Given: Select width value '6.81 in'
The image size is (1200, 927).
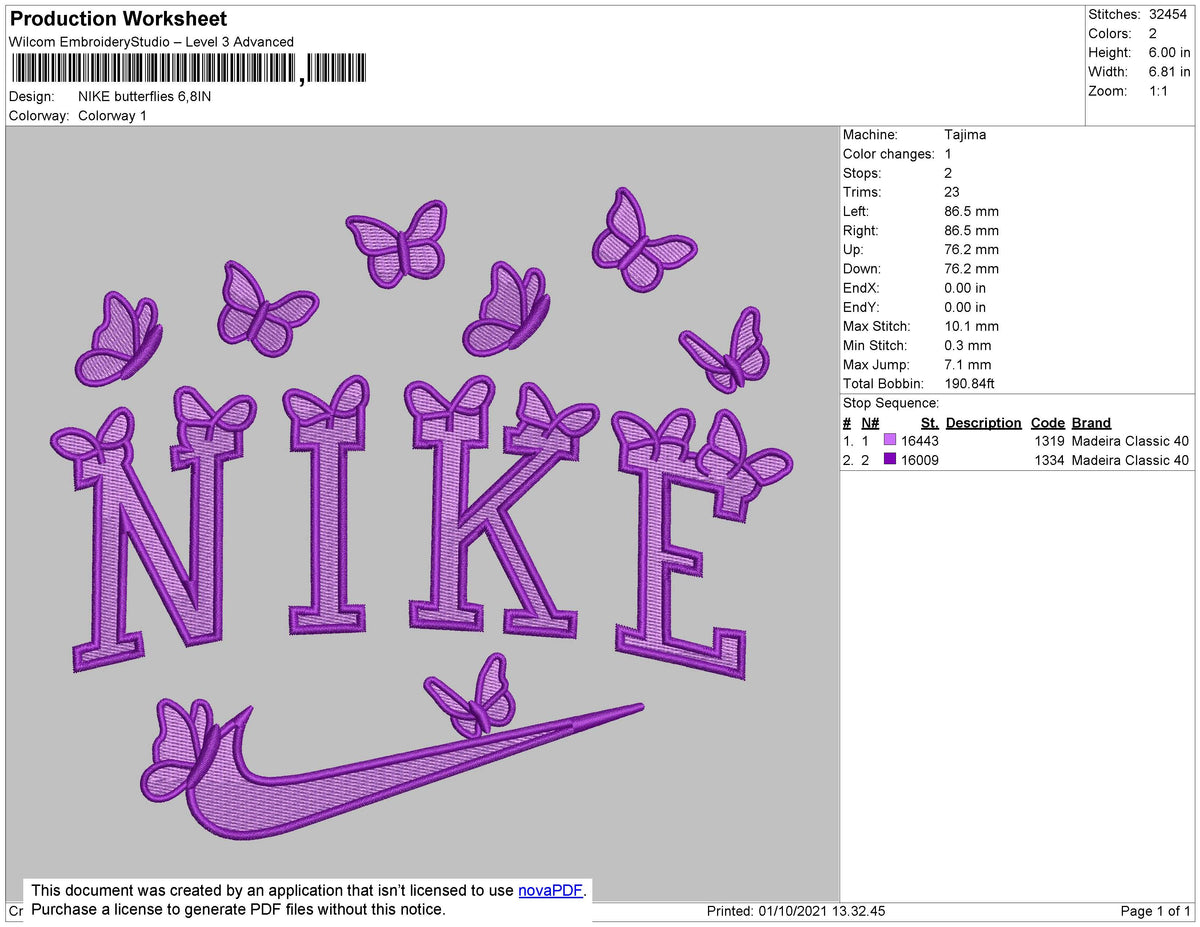Looking at the screenshot, I should [x=1169, y=72].
